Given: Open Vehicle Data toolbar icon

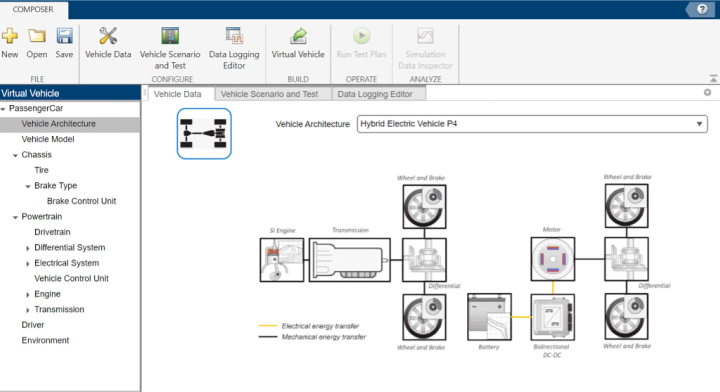Looking at the screenshot, I should (108, 36).
